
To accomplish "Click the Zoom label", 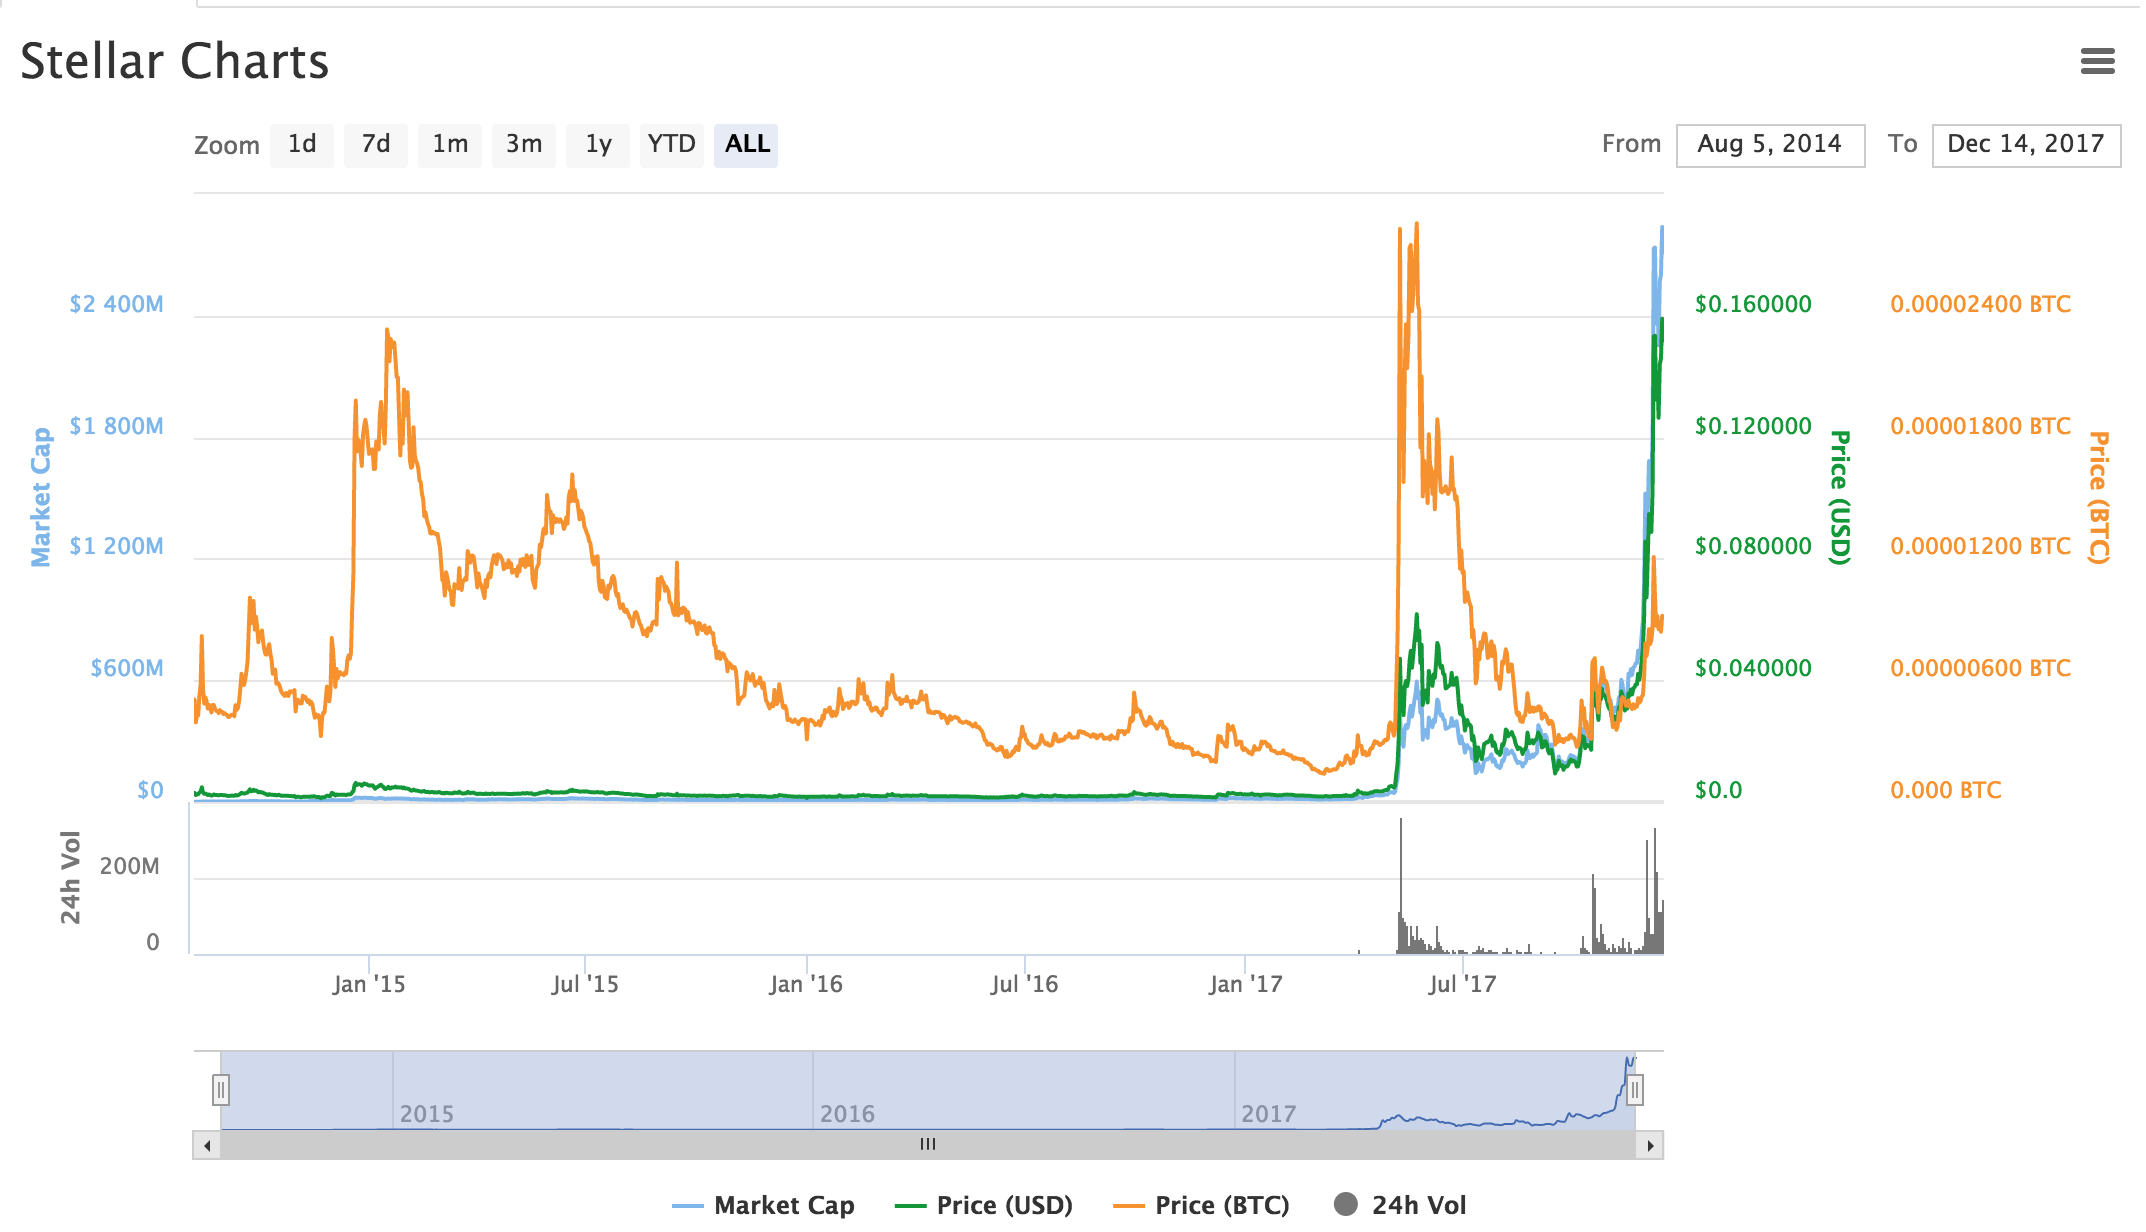I will point(227,145).
